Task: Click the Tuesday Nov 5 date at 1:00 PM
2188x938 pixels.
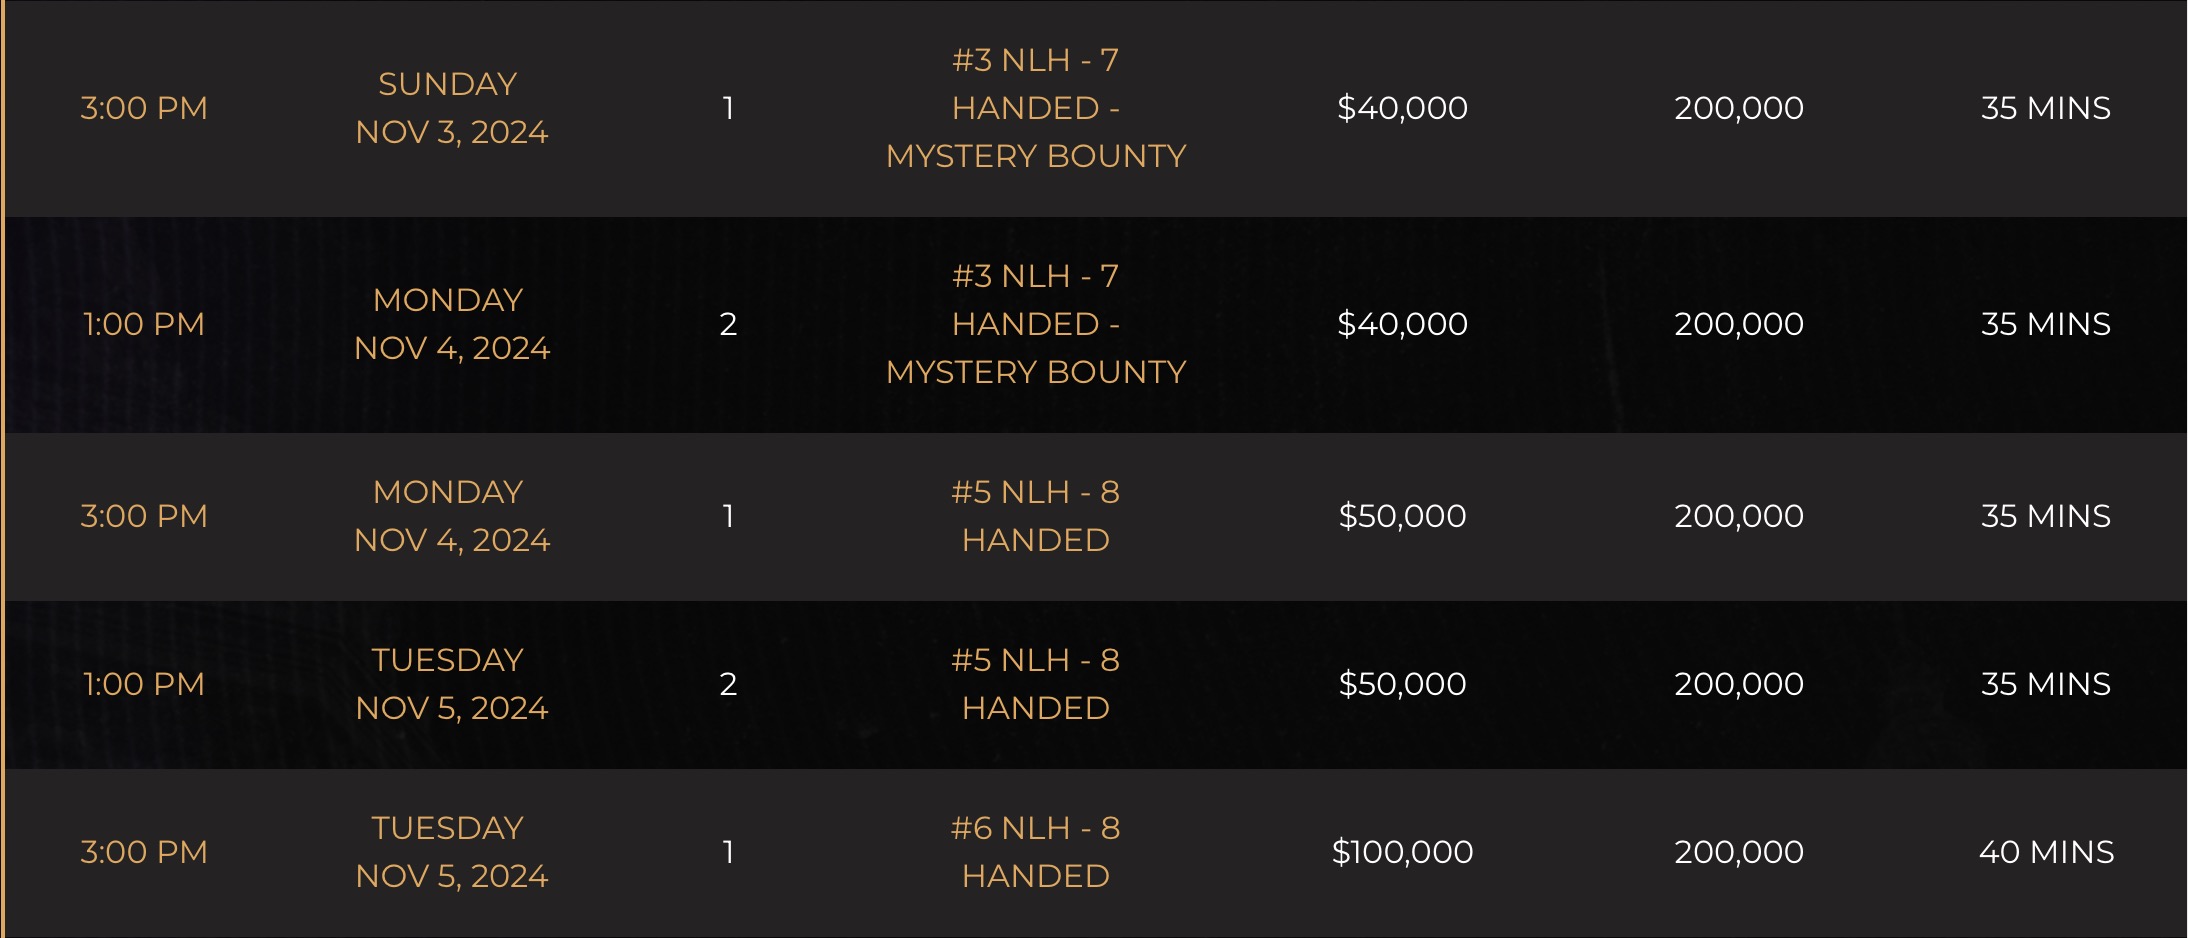Action: coord(451,684)
